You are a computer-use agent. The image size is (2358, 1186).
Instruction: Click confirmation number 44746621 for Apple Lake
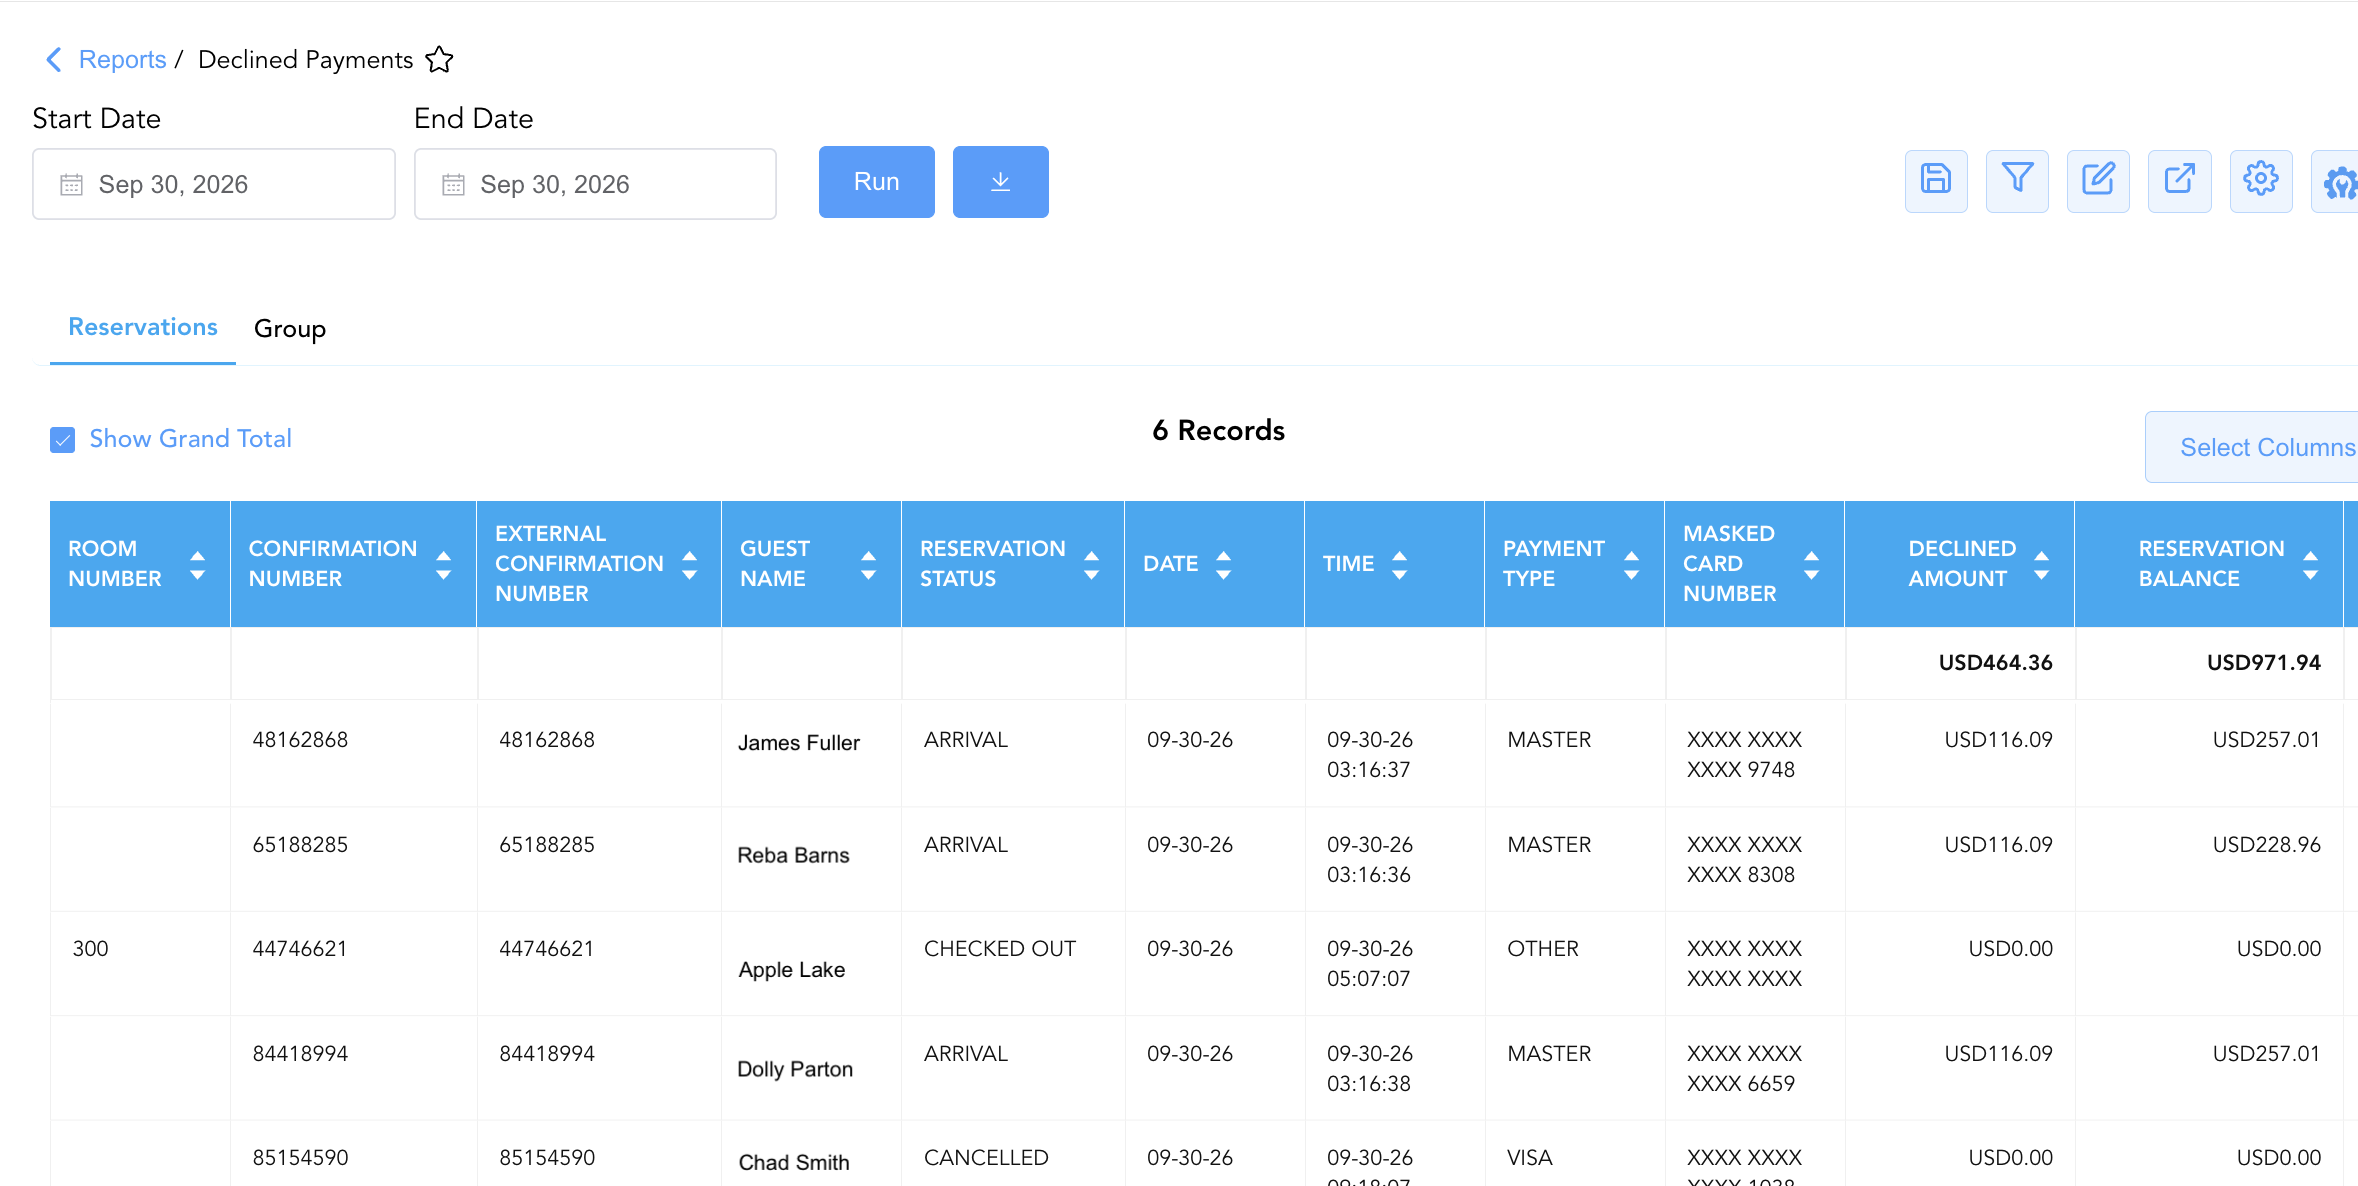[x=300, y=949]
